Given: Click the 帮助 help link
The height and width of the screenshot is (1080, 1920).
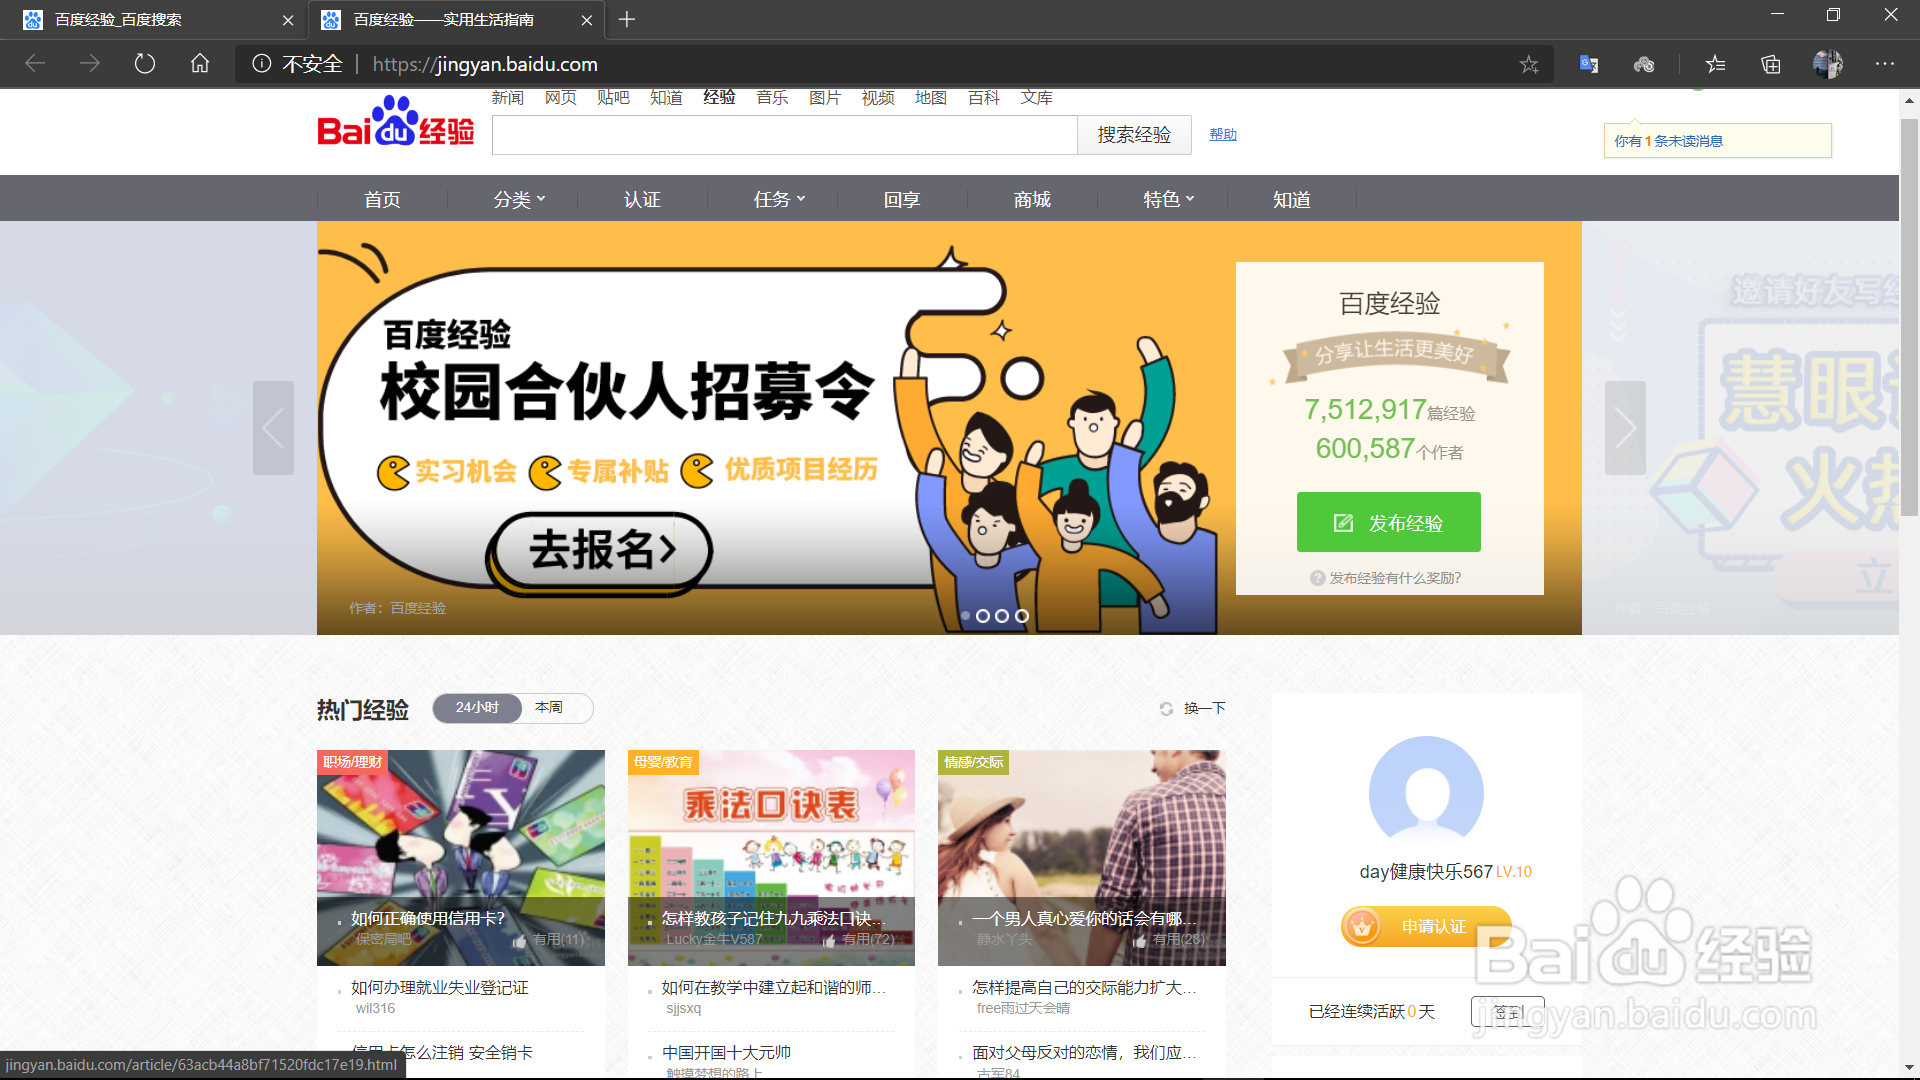Looking at the screenshot, I should pyautogui.click(x=1222, y=134).
